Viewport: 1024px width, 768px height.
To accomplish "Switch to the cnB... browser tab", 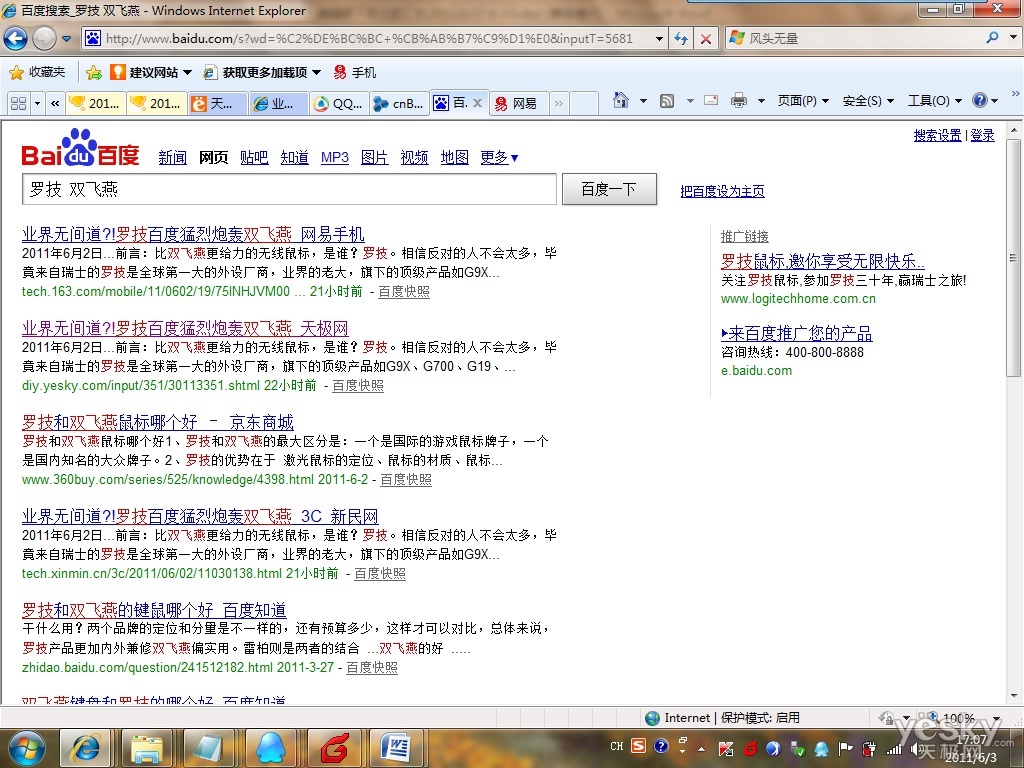I will click(x=400, y=103).
